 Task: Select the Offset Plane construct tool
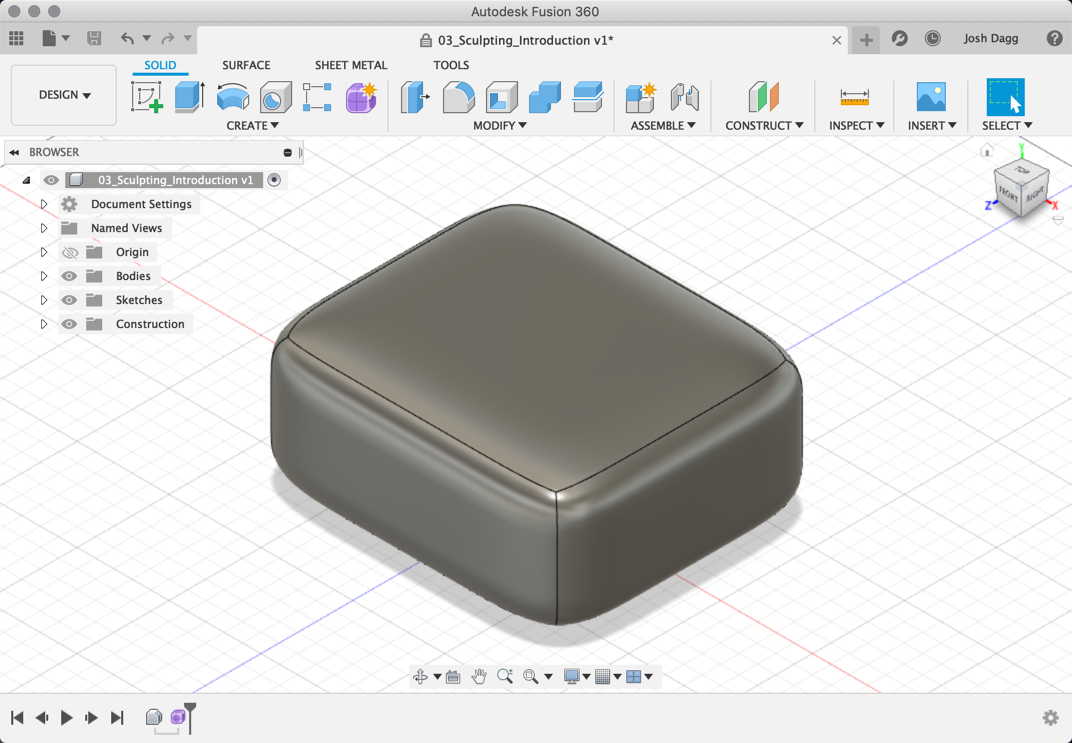coord(764,96)
